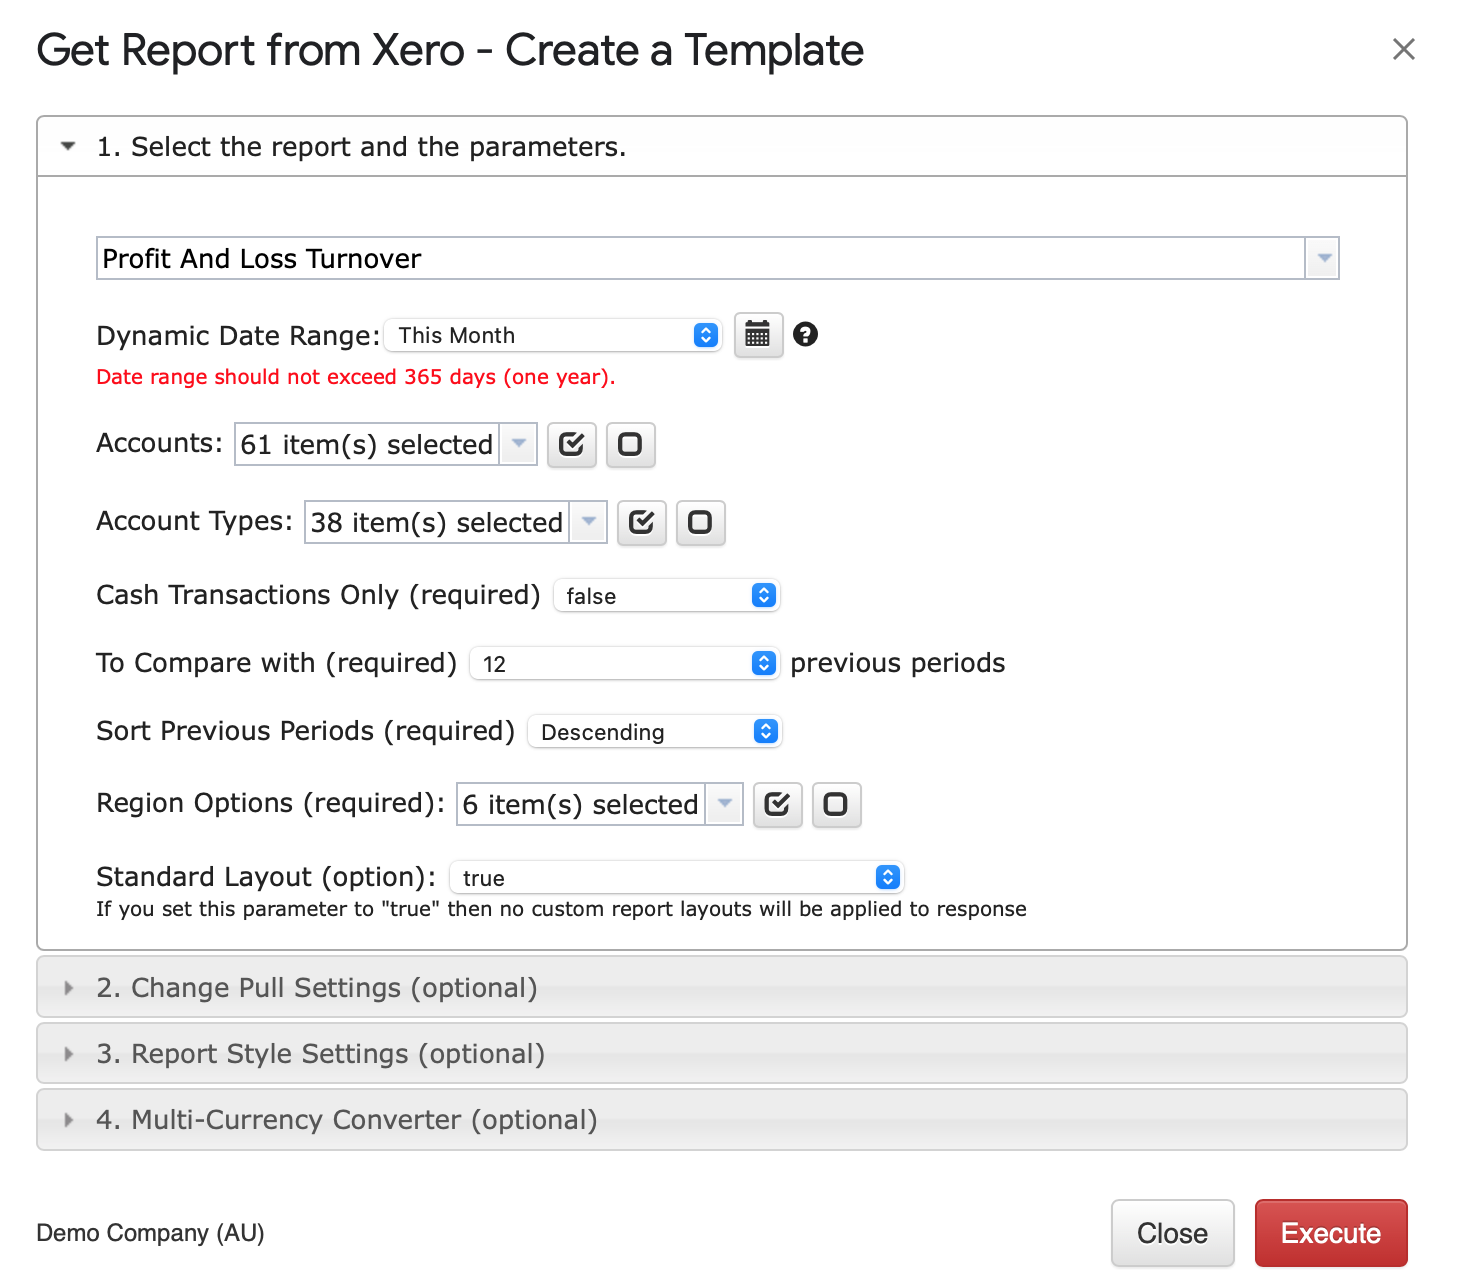The image size is (1466, 1286).
Task: Click the red Execute button
Action: coord(1331,1233)
